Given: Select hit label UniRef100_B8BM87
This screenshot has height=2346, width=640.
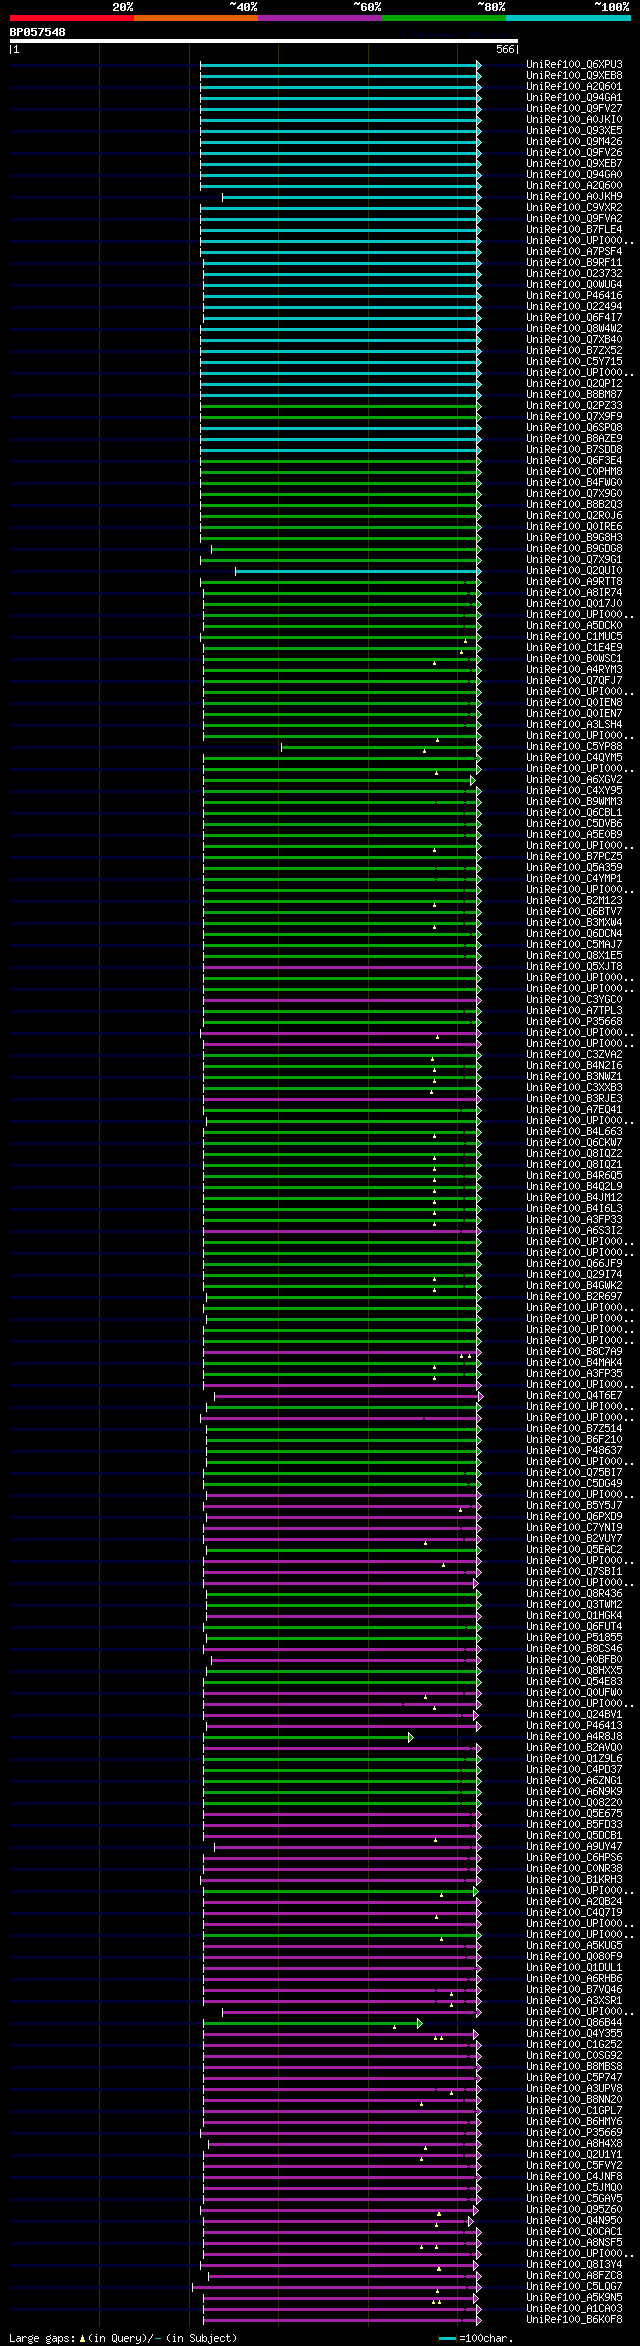Looking at the screenshot, I should (x=574, y=394).
